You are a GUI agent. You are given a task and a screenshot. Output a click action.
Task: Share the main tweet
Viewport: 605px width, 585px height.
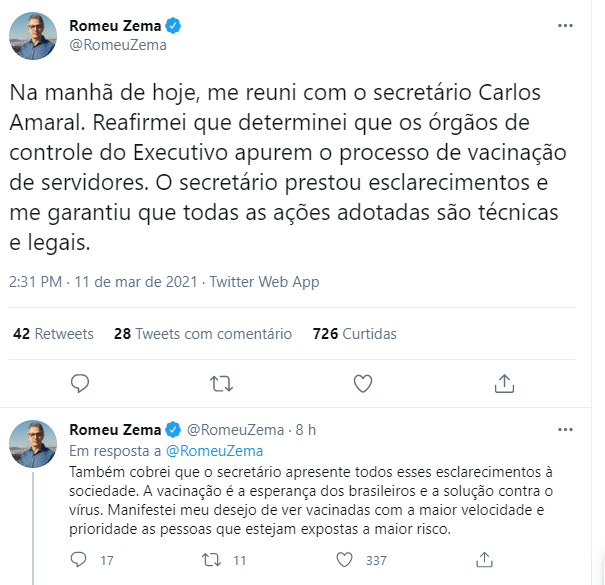coord(504,383)
